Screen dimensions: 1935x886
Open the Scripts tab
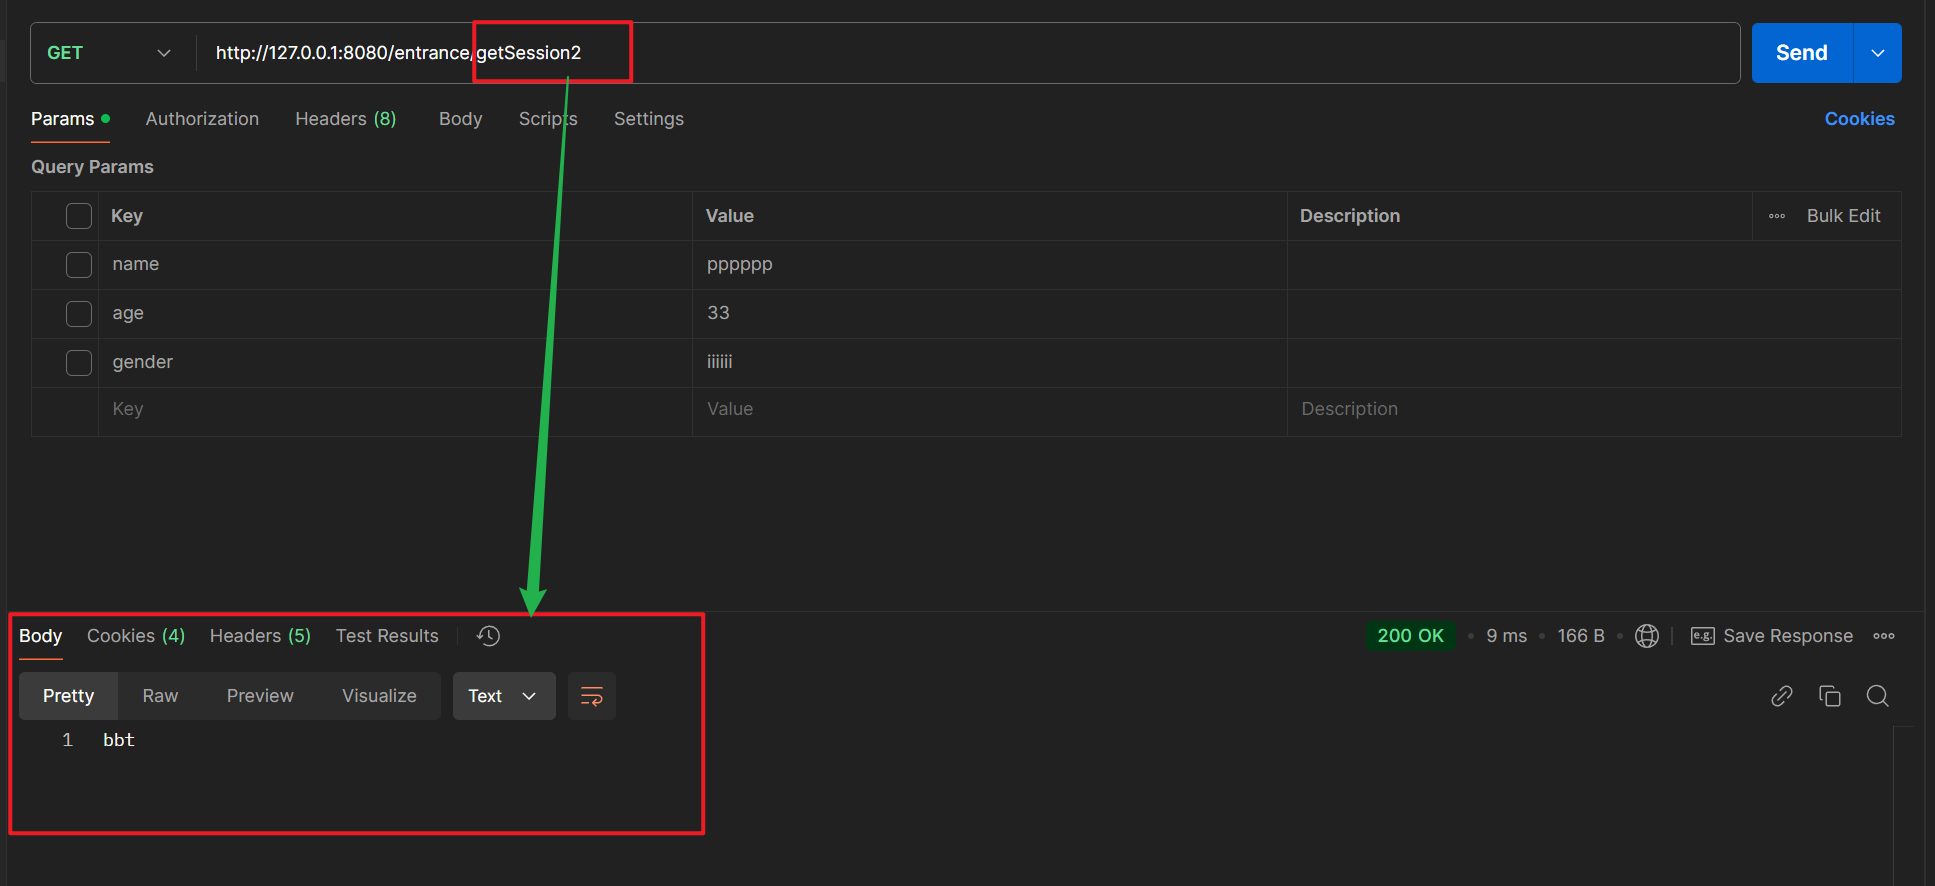coord(548,119)
